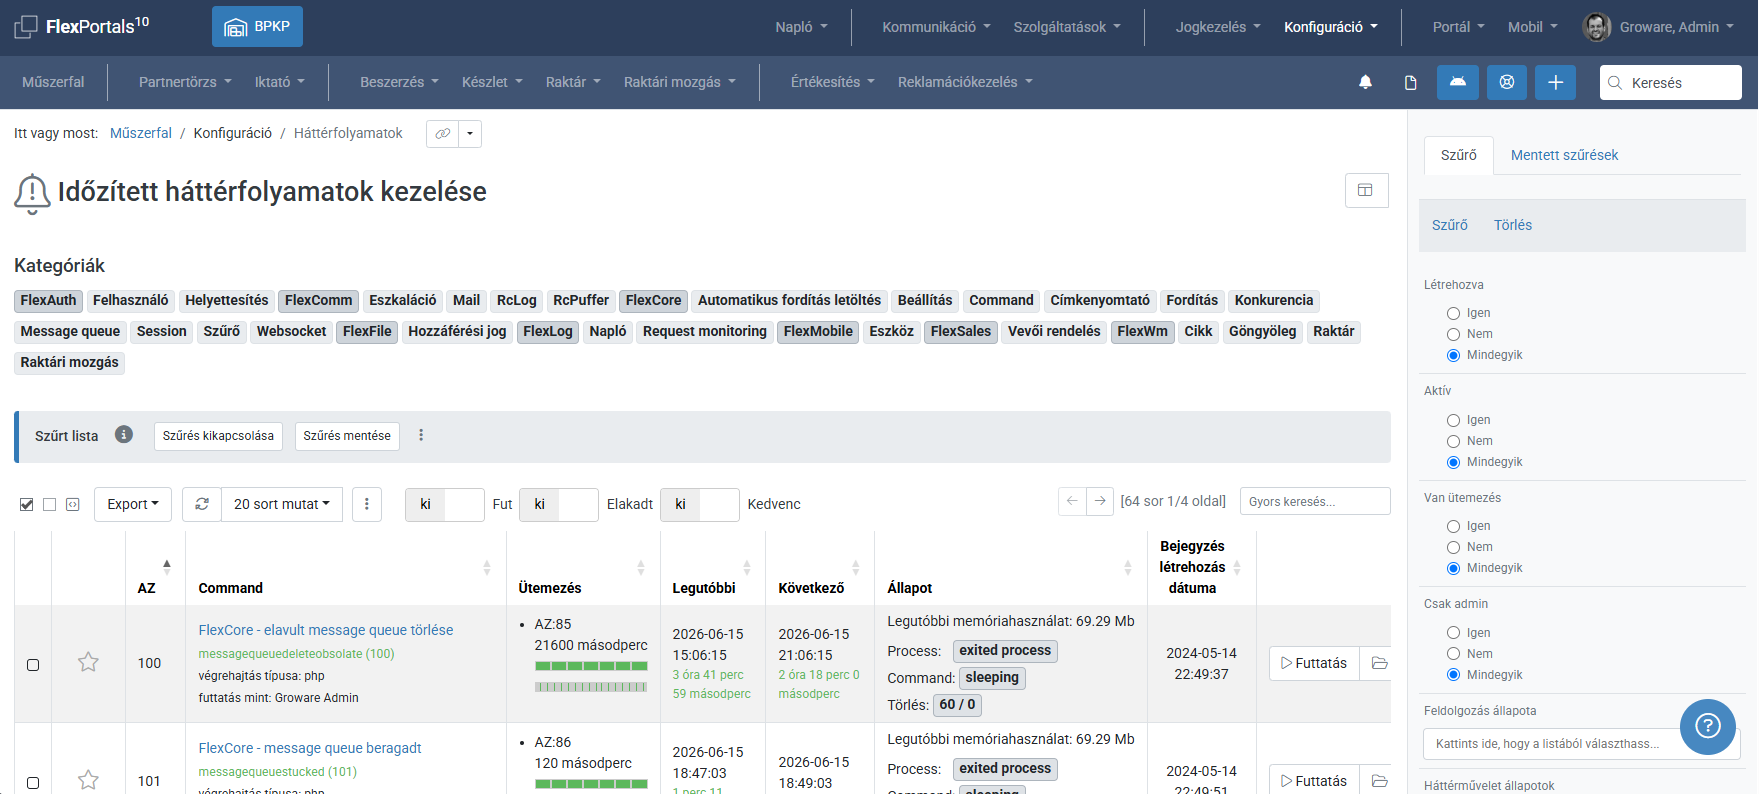Open the notifications bell icon

[x=1365, y=82]
